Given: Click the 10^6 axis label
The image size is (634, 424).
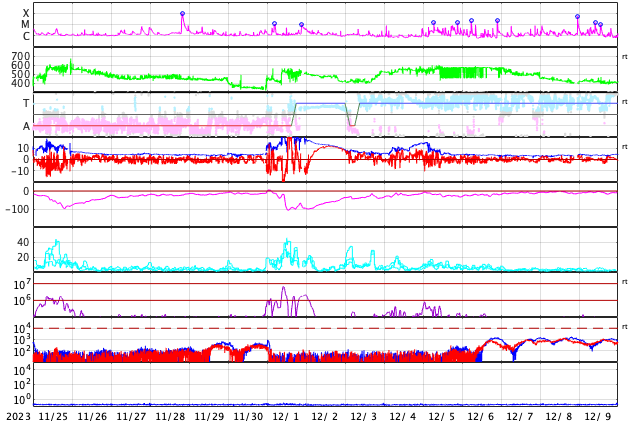Looking at the screenshot, I should click(22, 301).
